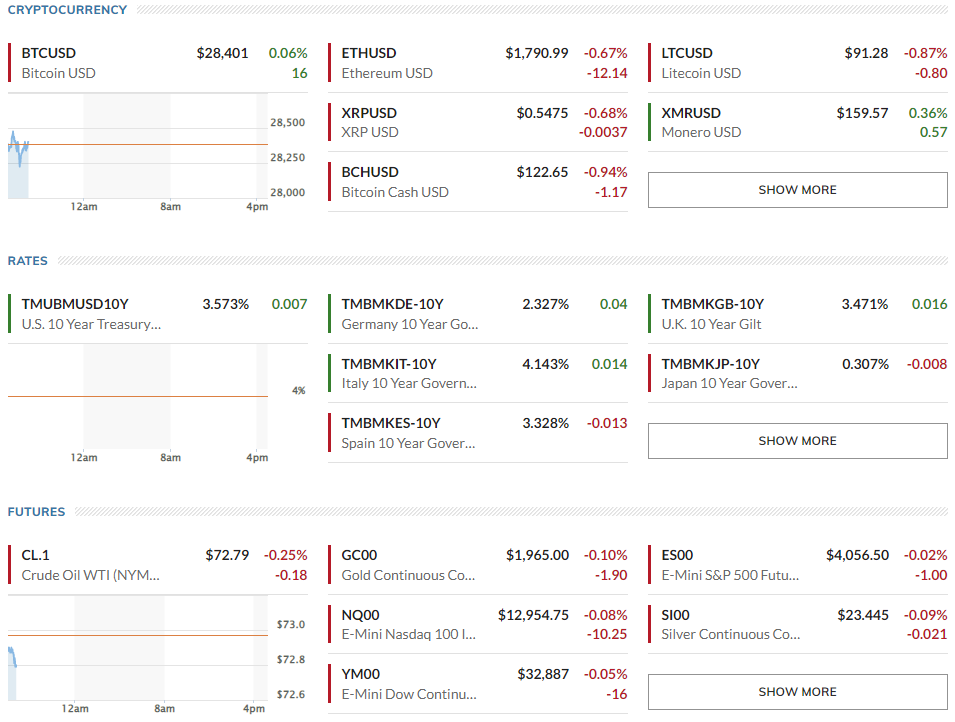This screenshot has width=955, height=722.
Task: Open the SI00 Silver futures quote
Action: [675, 615]
